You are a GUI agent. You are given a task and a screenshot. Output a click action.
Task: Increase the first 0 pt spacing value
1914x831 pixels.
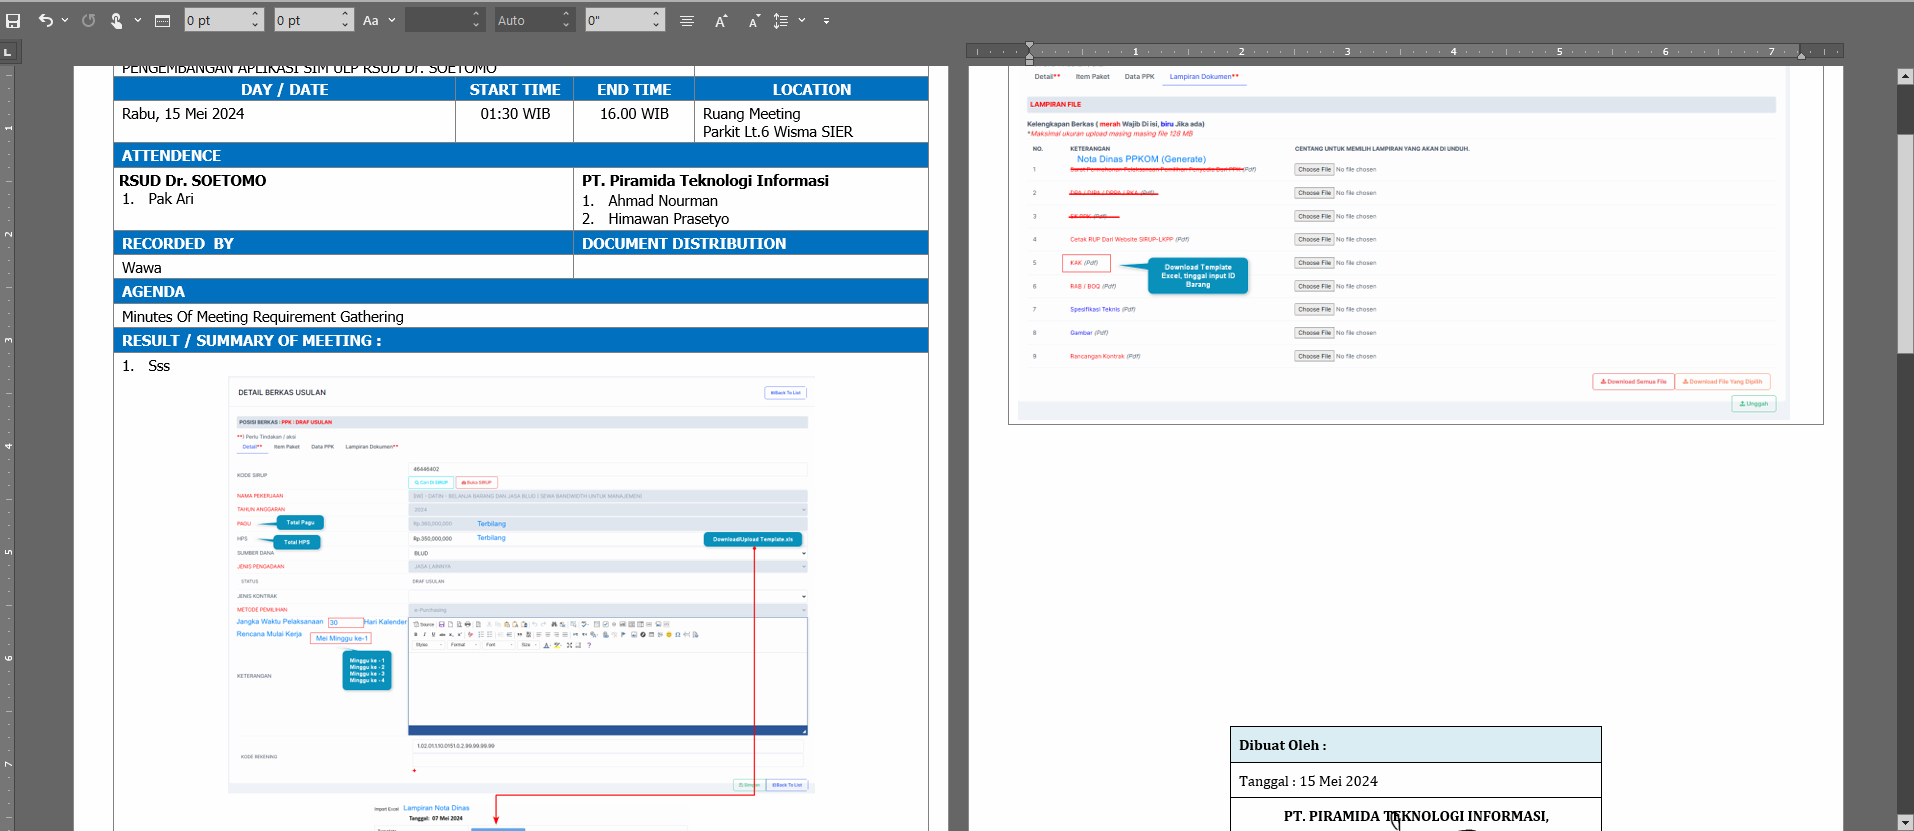click(255, 15)
